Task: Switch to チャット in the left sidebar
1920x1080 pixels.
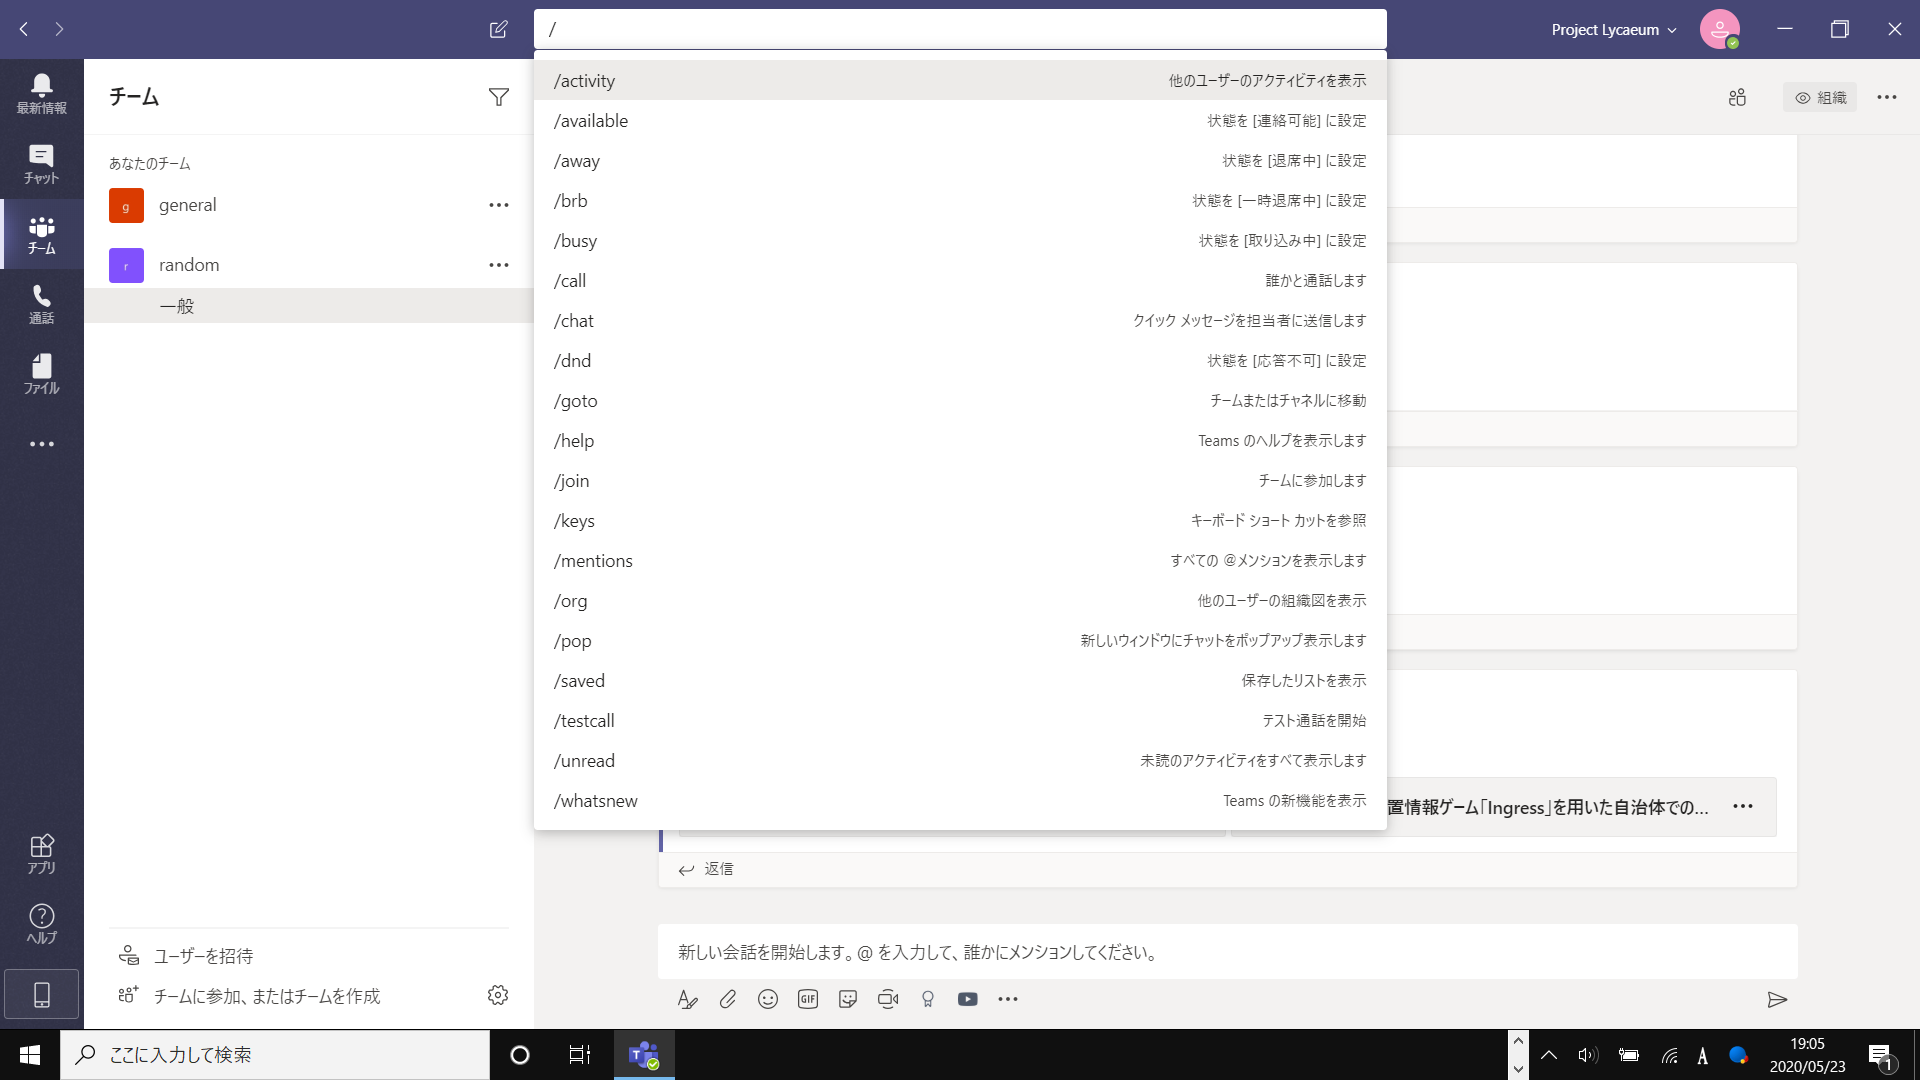Action: tap(41, 163)
